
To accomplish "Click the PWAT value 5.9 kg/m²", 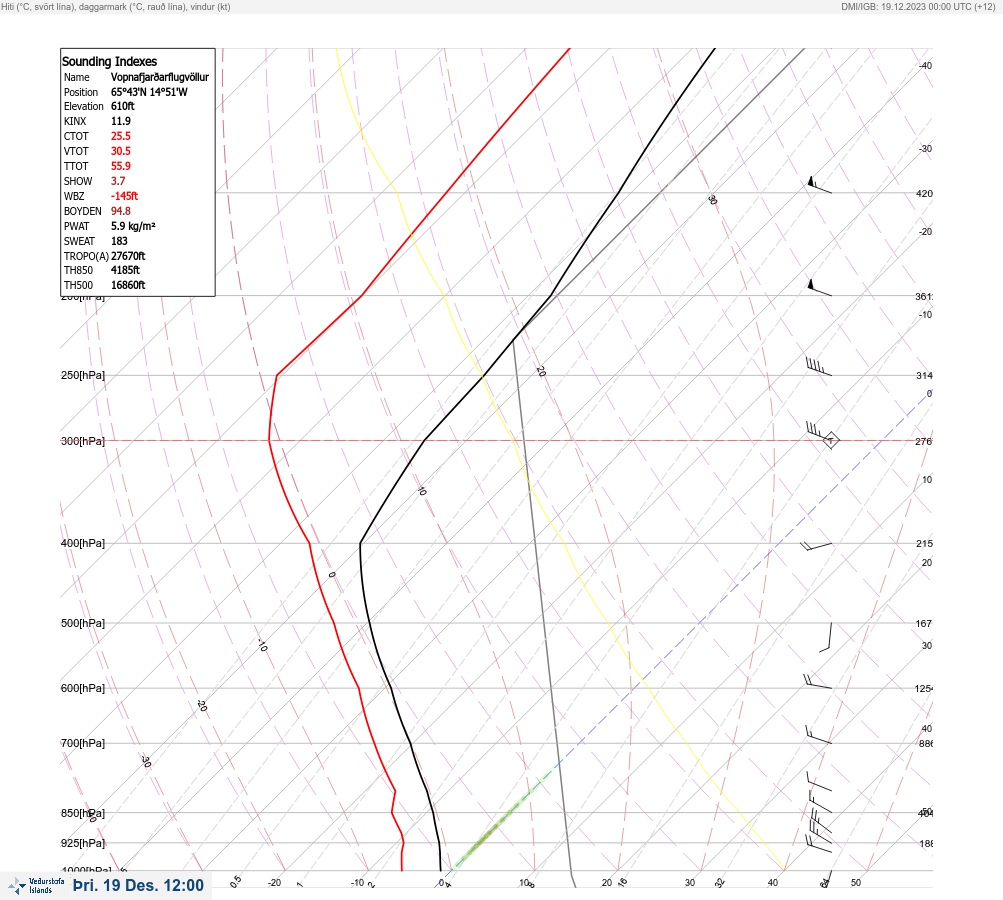I will (x=133, y=226).
